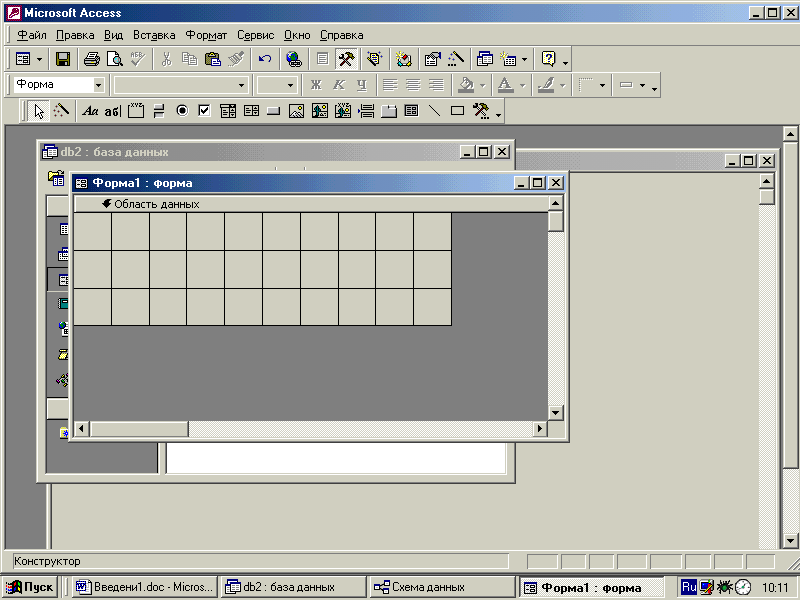Select the Tab Control tool
800x600 pixels.
[389, 111]
